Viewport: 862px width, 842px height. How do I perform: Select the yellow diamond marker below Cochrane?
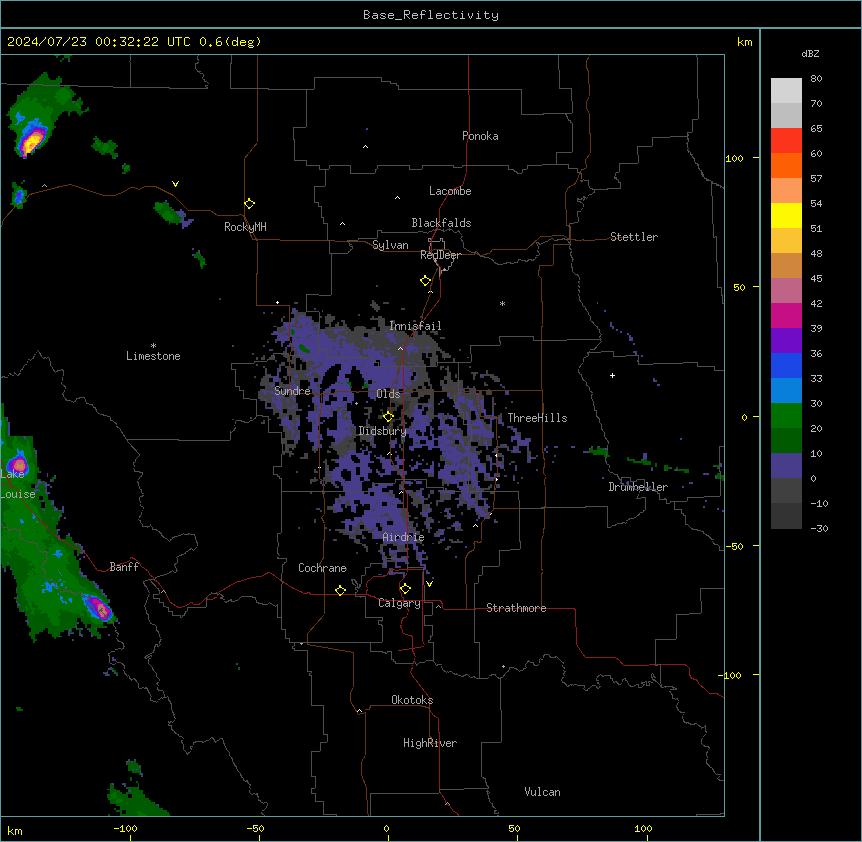click(340, 590)
